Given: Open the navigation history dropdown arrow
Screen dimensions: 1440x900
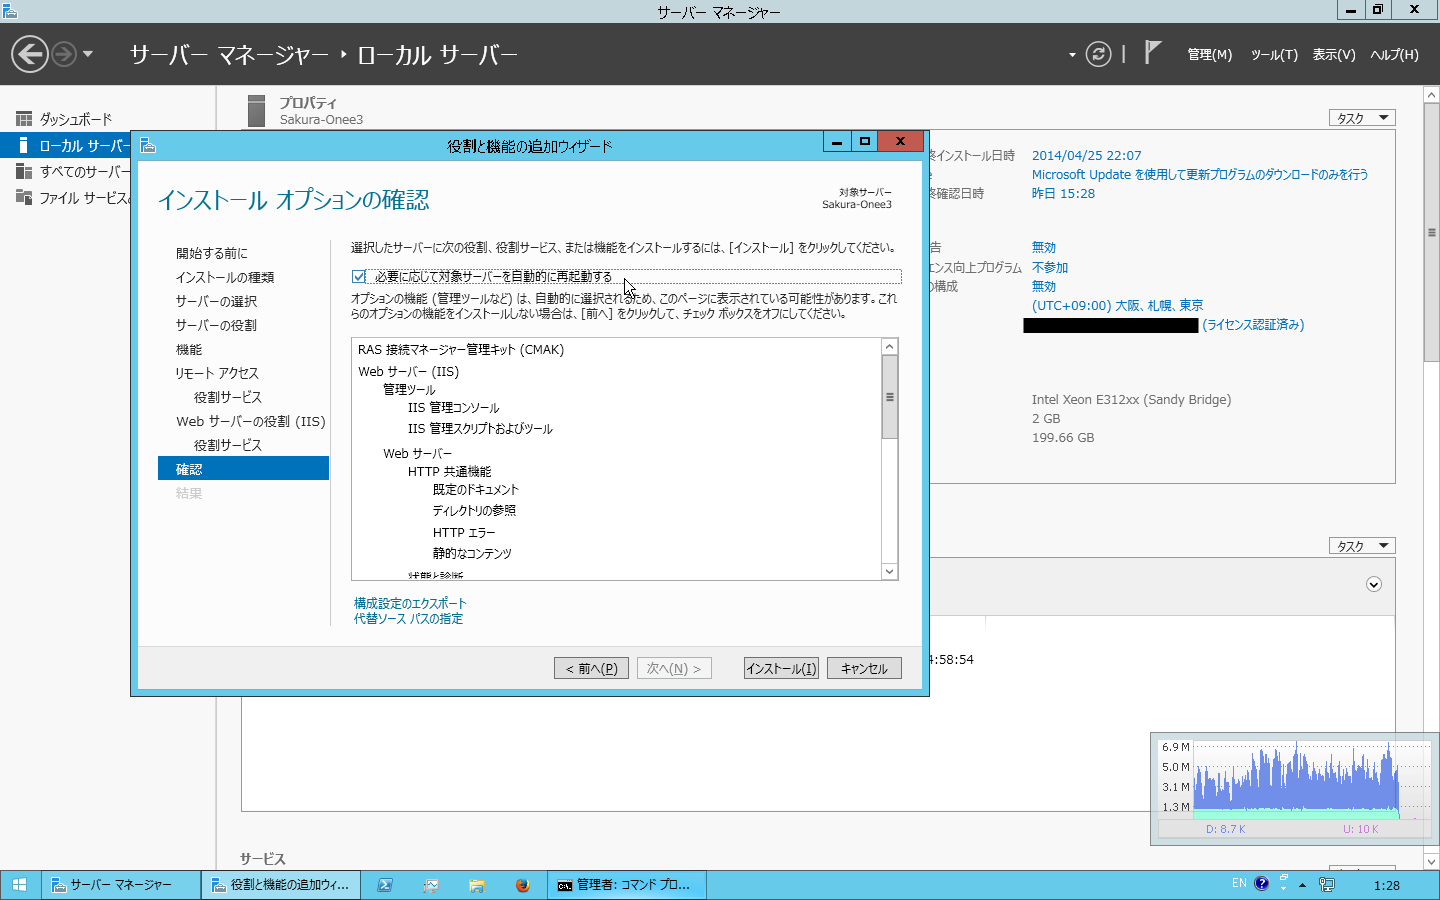Looking at the screenshot, I should click(88, 54).
